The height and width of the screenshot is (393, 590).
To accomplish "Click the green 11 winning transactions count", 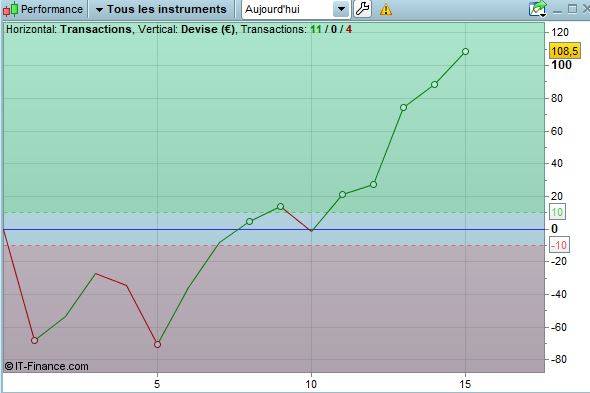I will tap(316, 29).
